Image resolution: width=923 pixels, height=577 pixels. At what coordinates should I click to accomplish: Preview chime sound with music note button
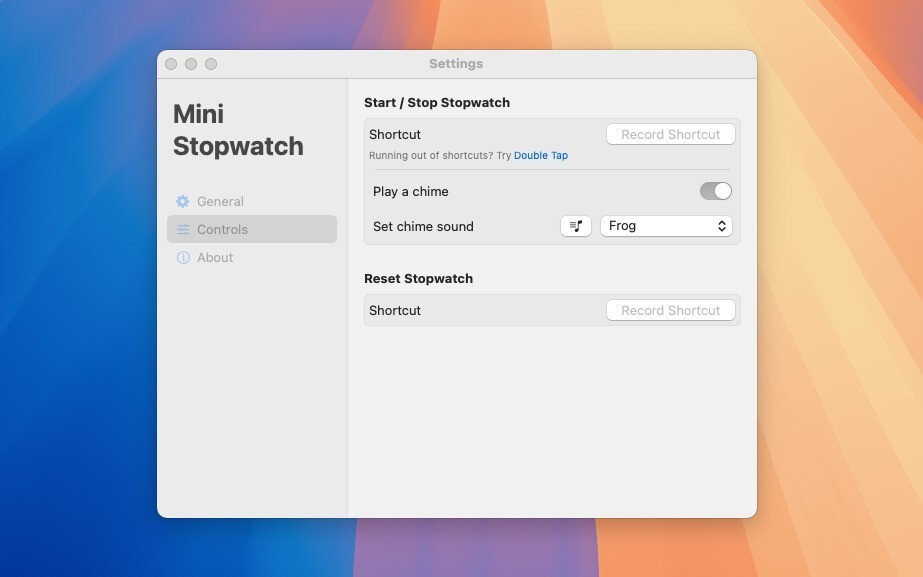point(576,226)
